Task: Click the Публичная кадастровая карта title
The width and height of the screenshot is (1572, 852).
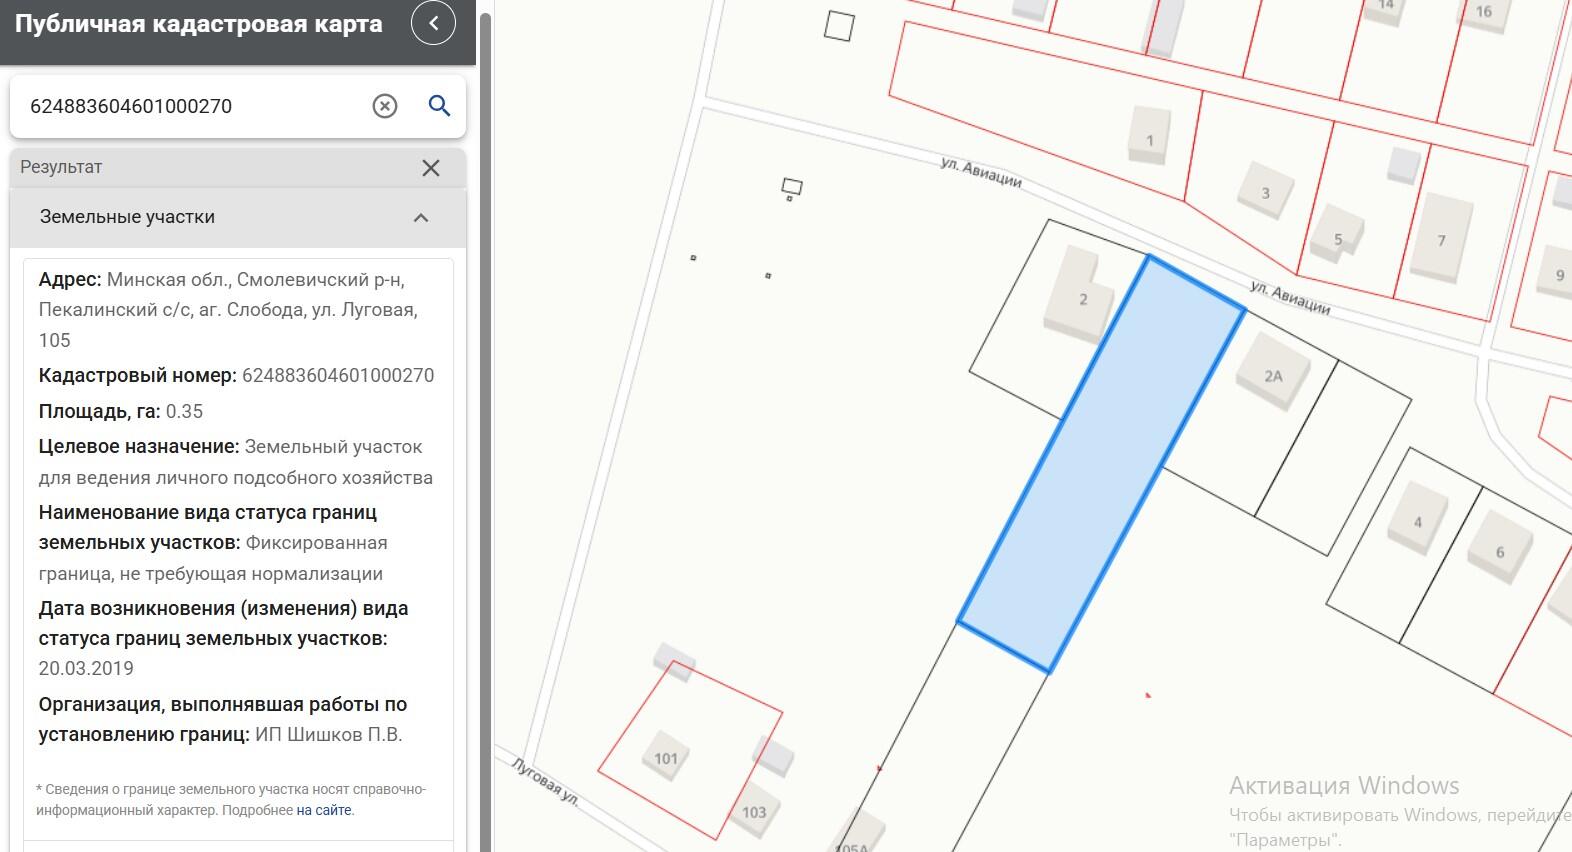Action: [198, 24]
